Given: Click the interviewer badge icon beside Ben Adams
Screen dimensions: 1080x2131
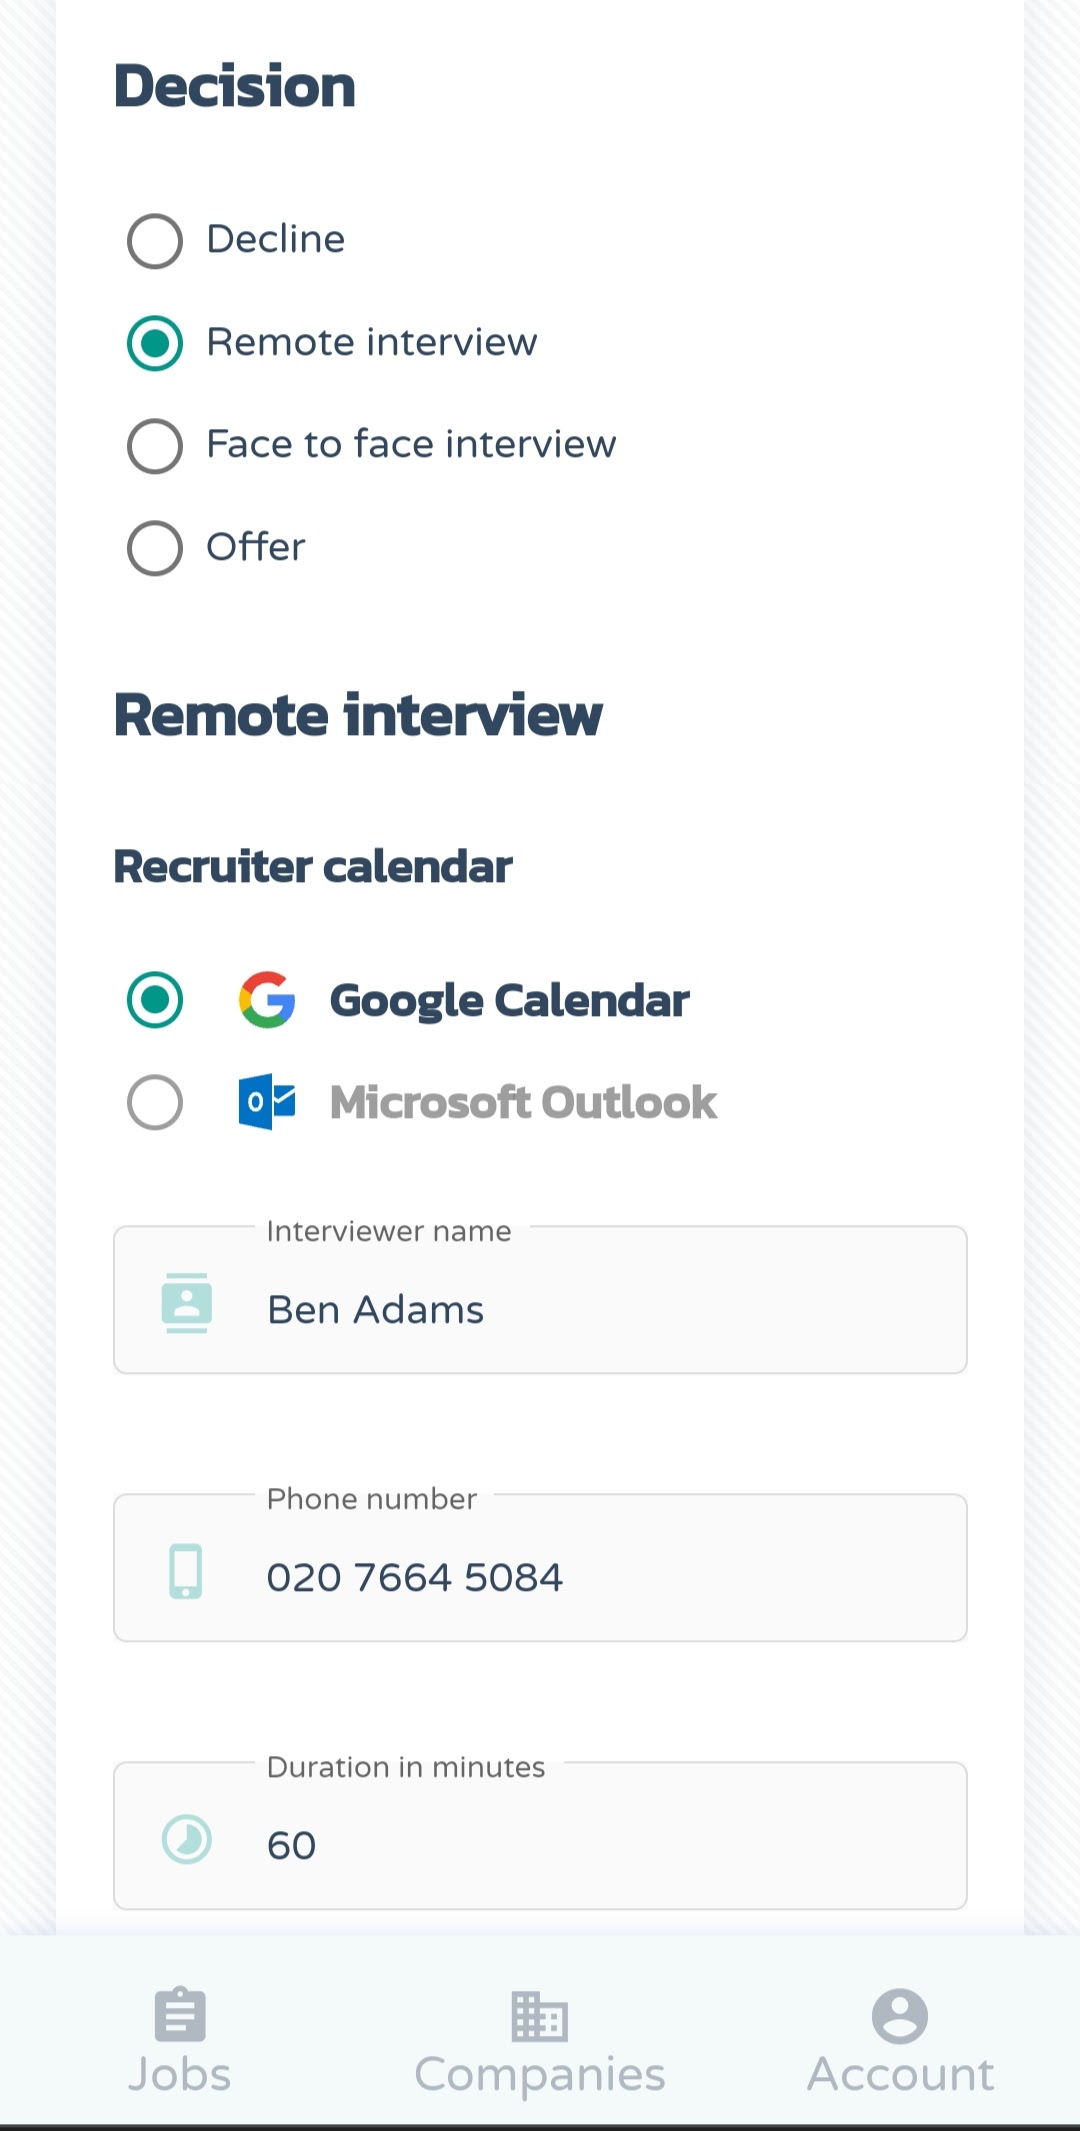Looking at the screenshot, I should pyautogui.click(x=185, y=1303).
